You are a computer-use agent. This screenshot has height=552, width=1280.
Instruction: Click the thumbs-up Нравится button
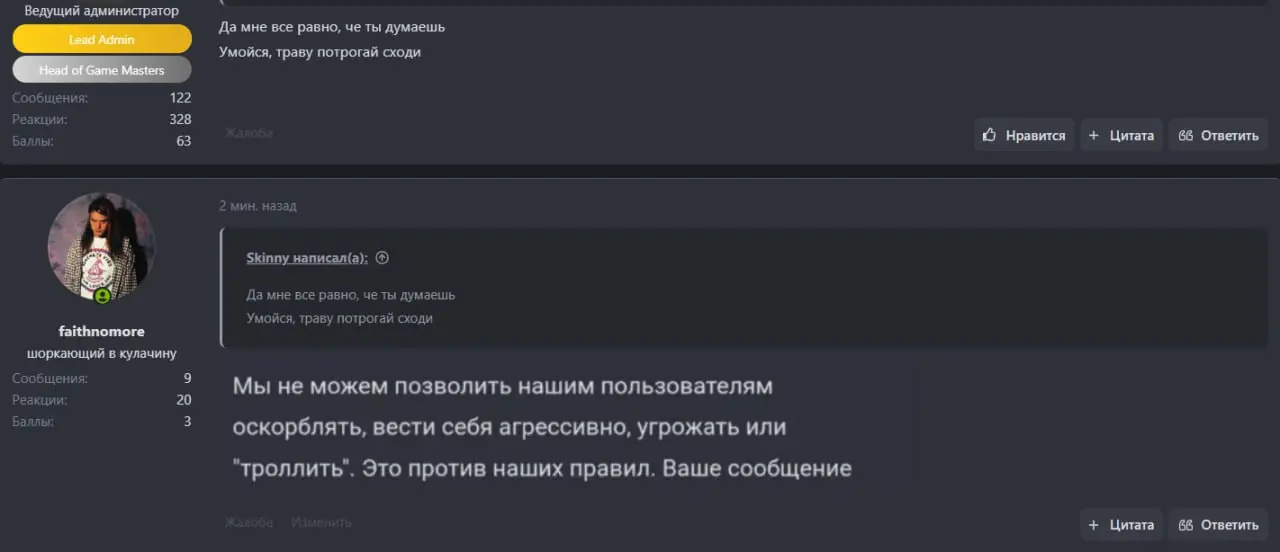point(1024,135)
